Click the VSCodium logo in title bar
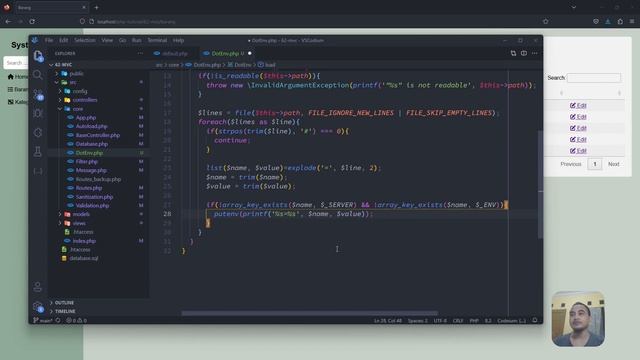 pyautogui.click(x=35, y=40)
